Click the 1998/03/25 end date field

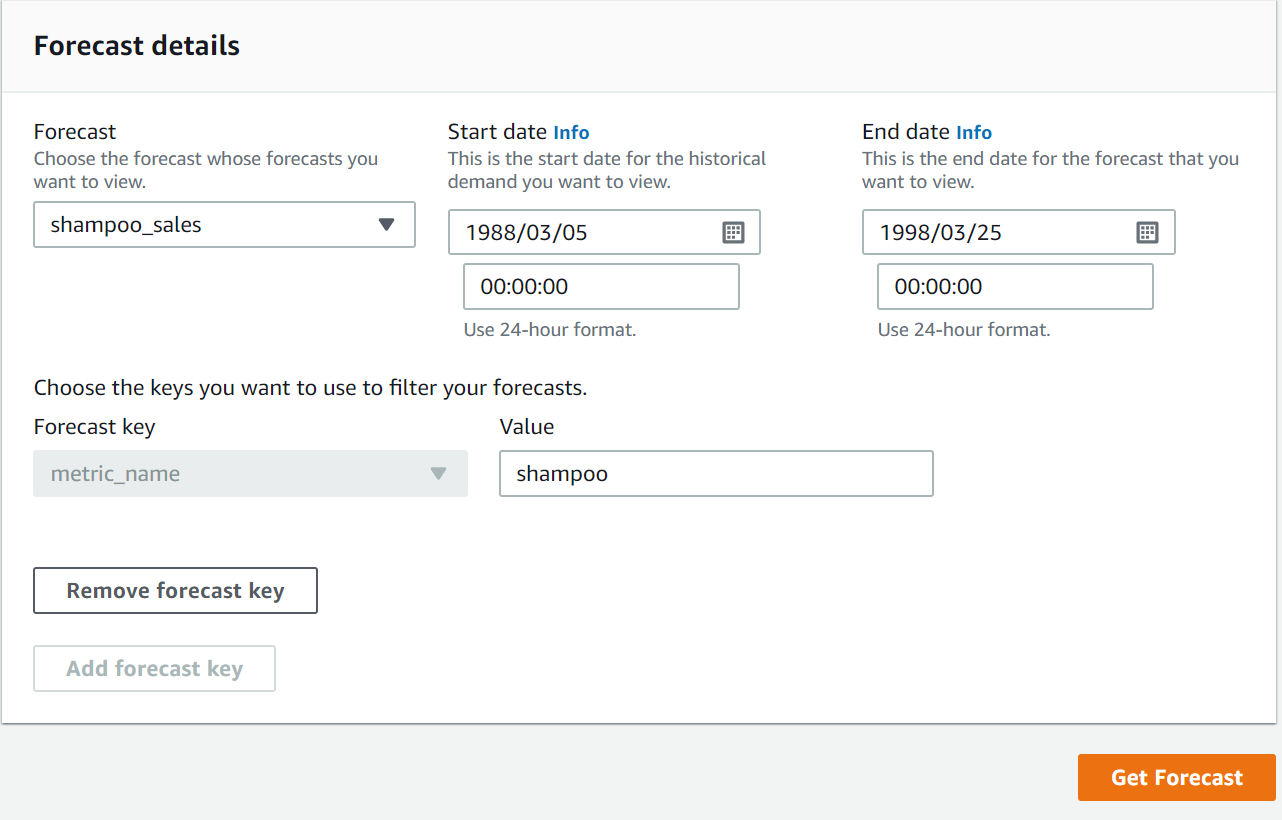1000,232
